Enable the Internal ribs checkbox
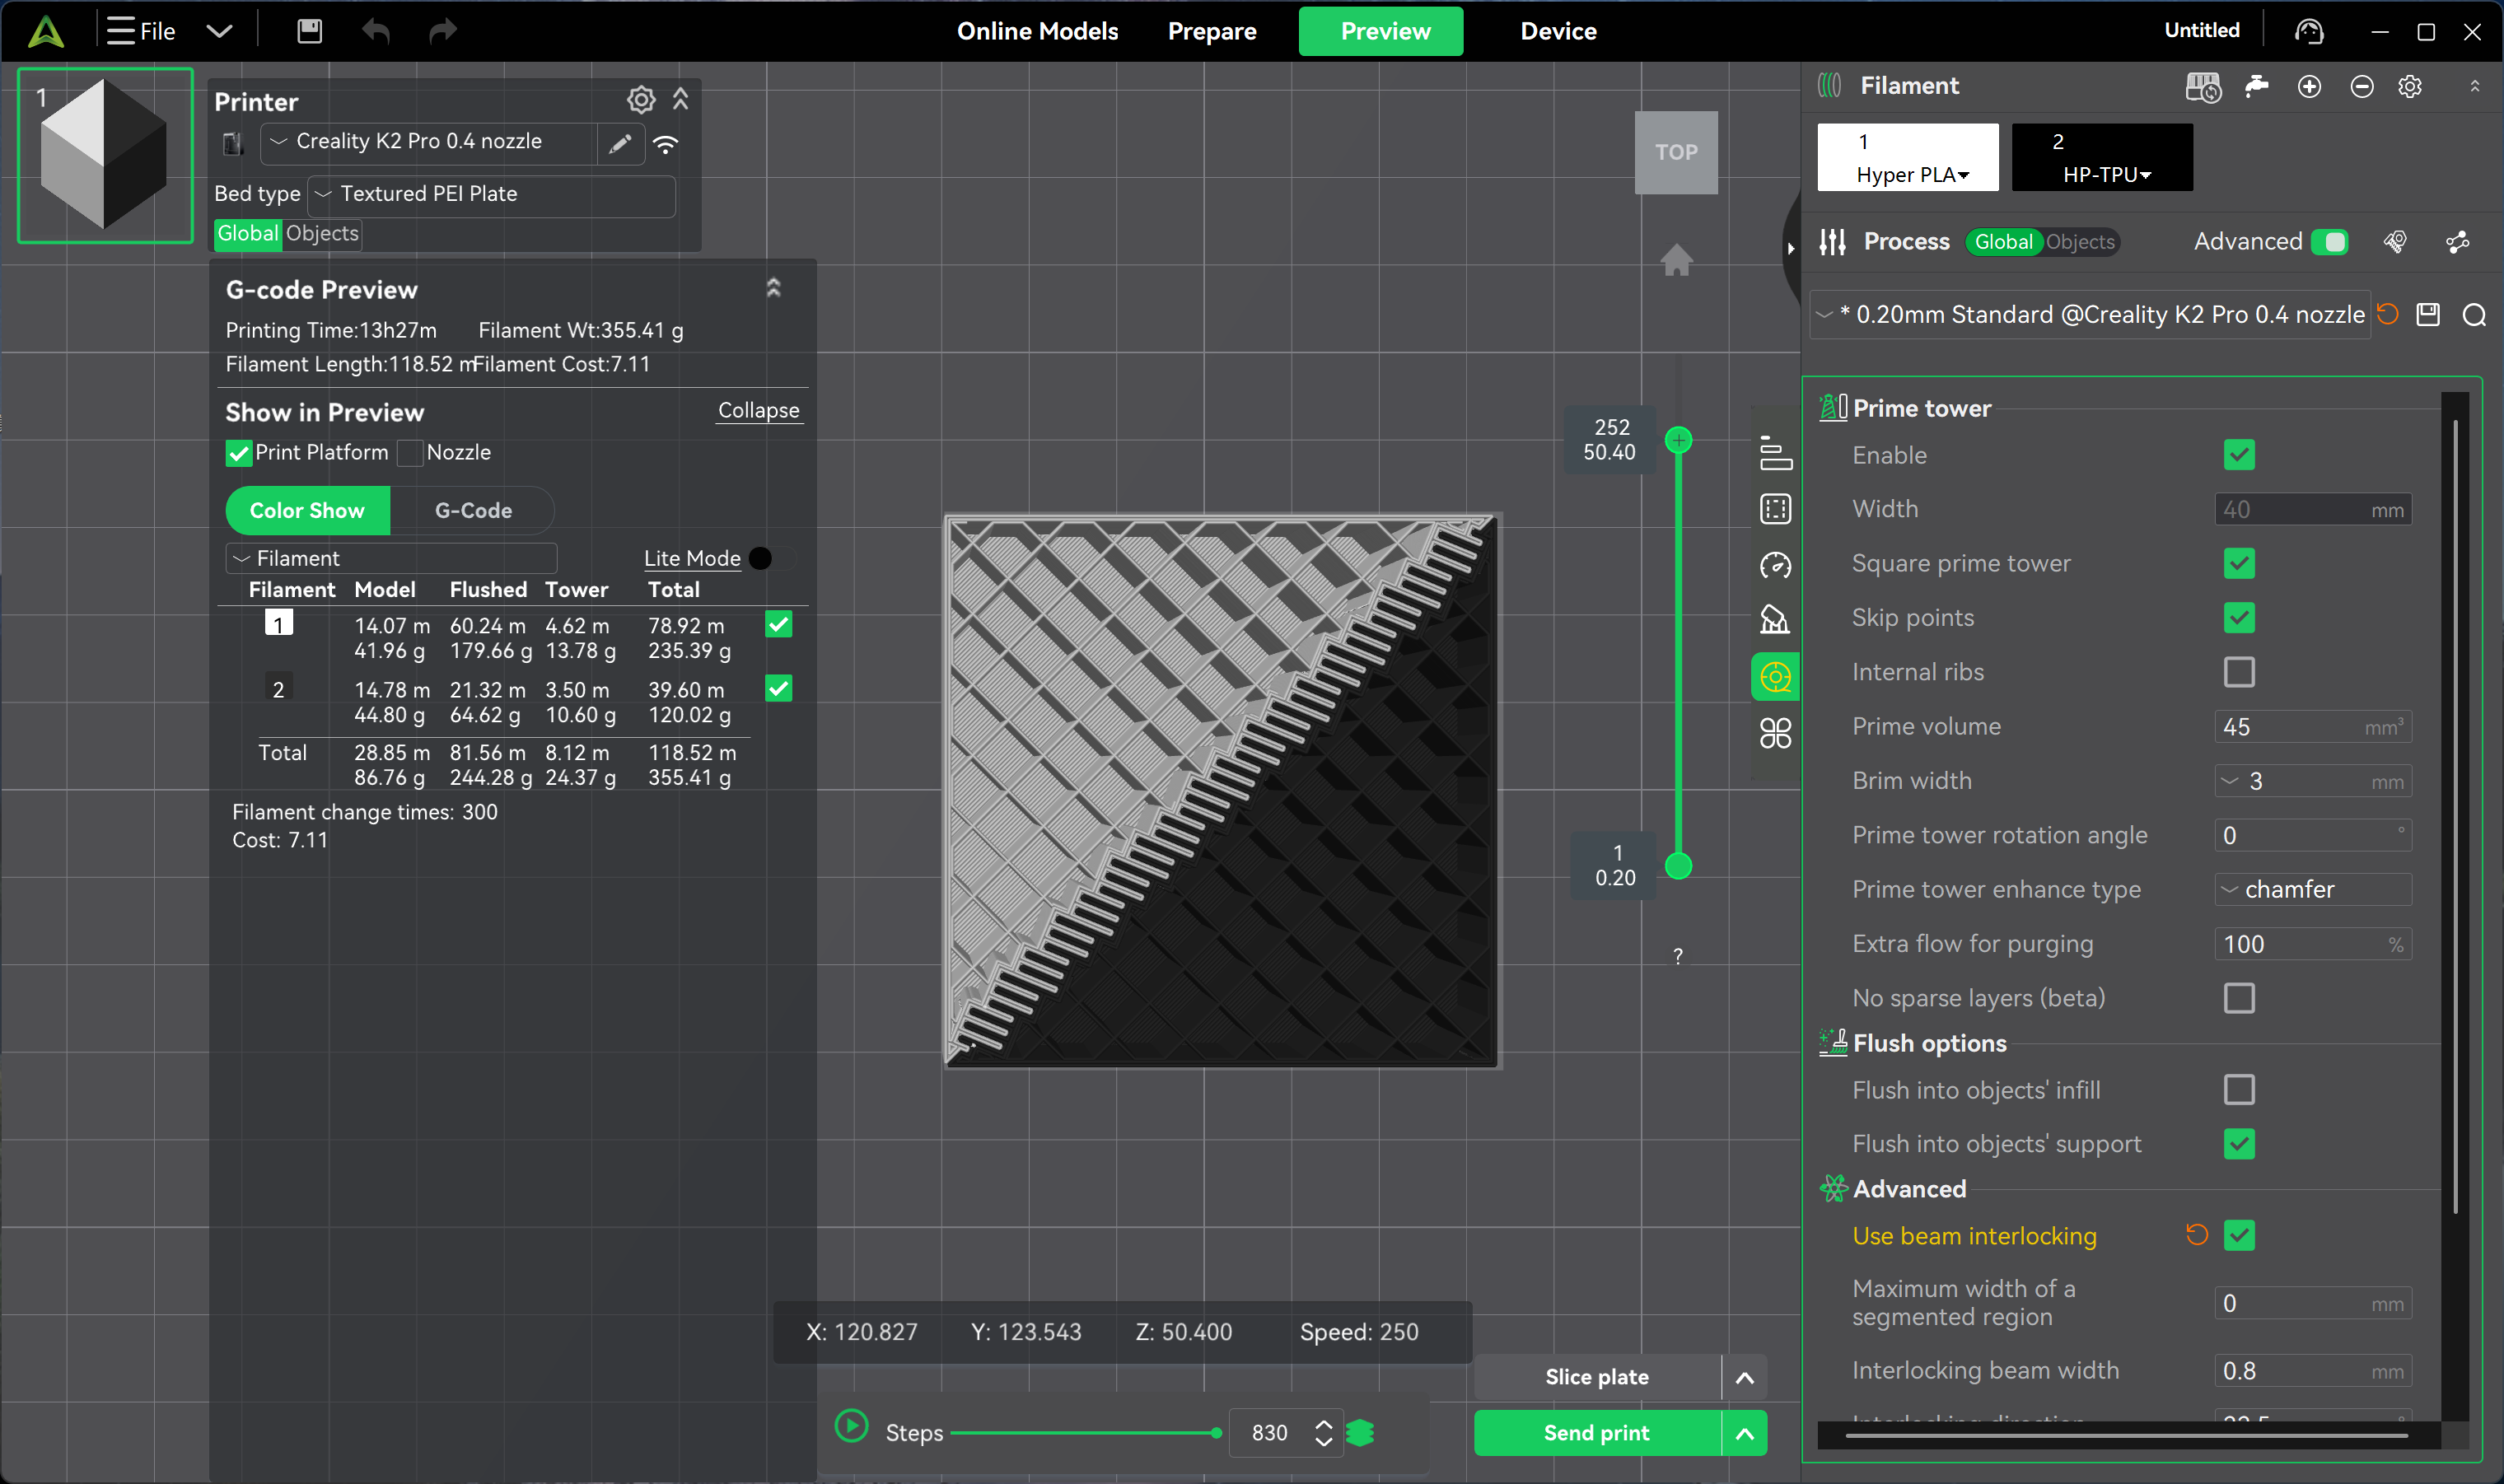 click(2239, 672)
